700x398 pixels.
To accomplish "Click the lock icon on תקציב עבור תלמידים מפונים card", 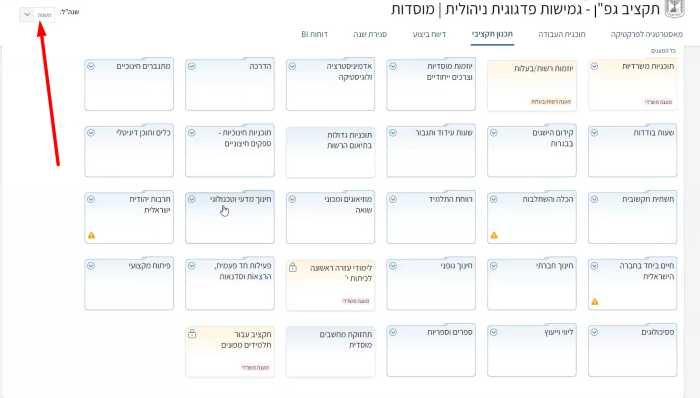I will point(192,333).
